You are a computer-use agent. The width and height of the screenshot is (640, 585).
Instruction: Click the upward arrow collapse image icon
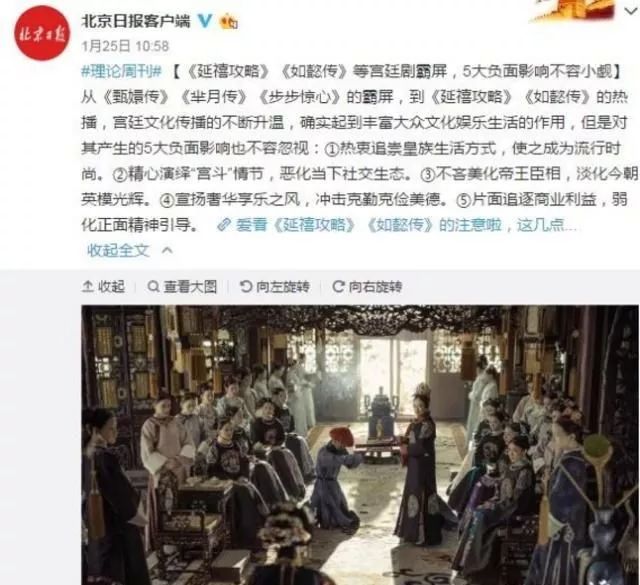[x=87, y=286]
